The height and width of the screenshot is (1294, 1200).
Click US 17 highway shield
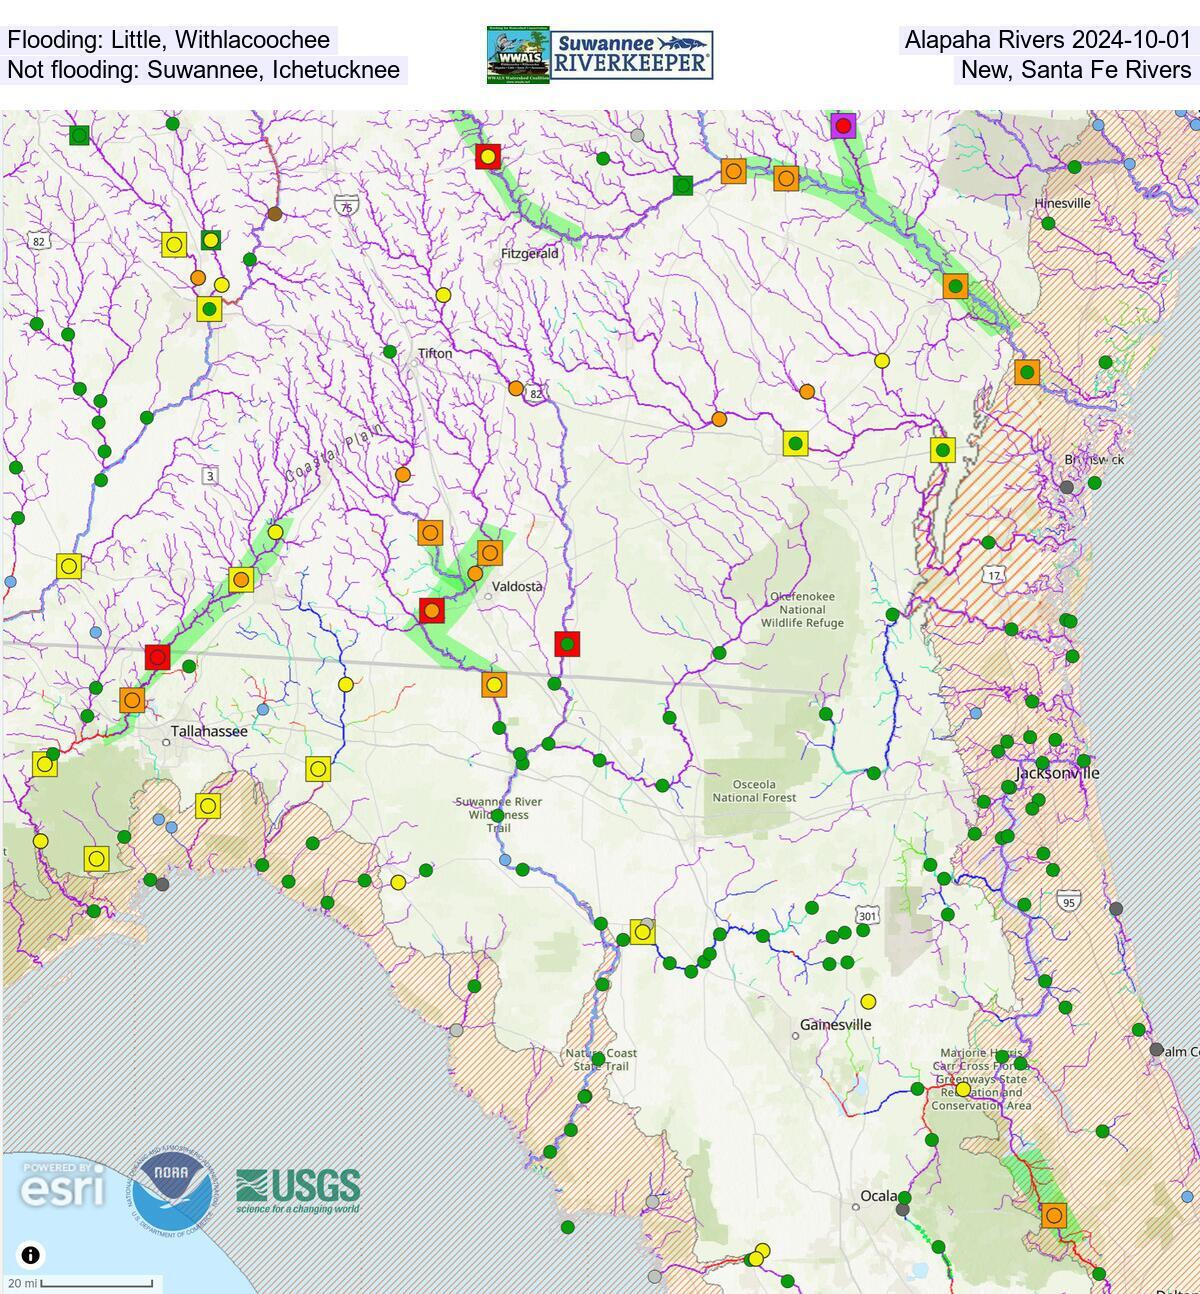coord(993,575)
